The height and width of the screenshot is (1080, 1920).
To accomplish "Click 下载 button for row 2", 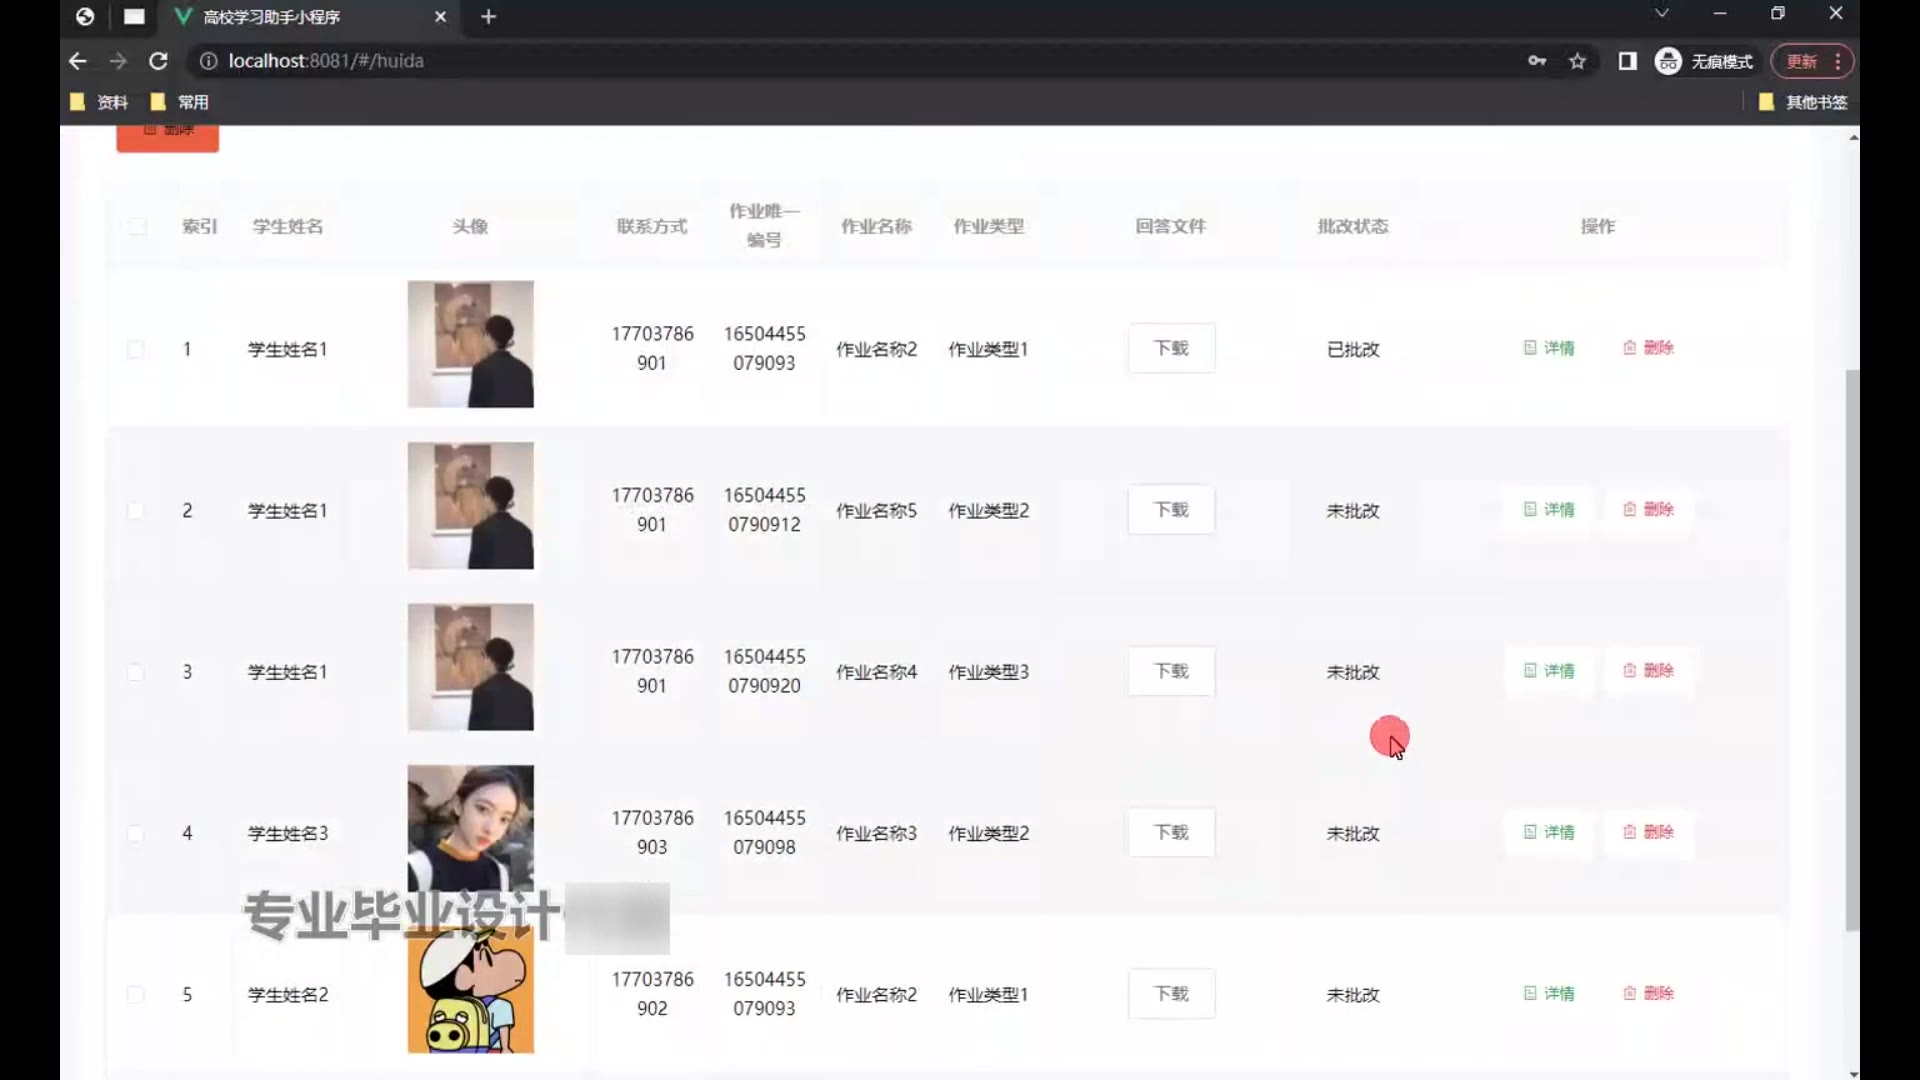I will point(1171,510).
